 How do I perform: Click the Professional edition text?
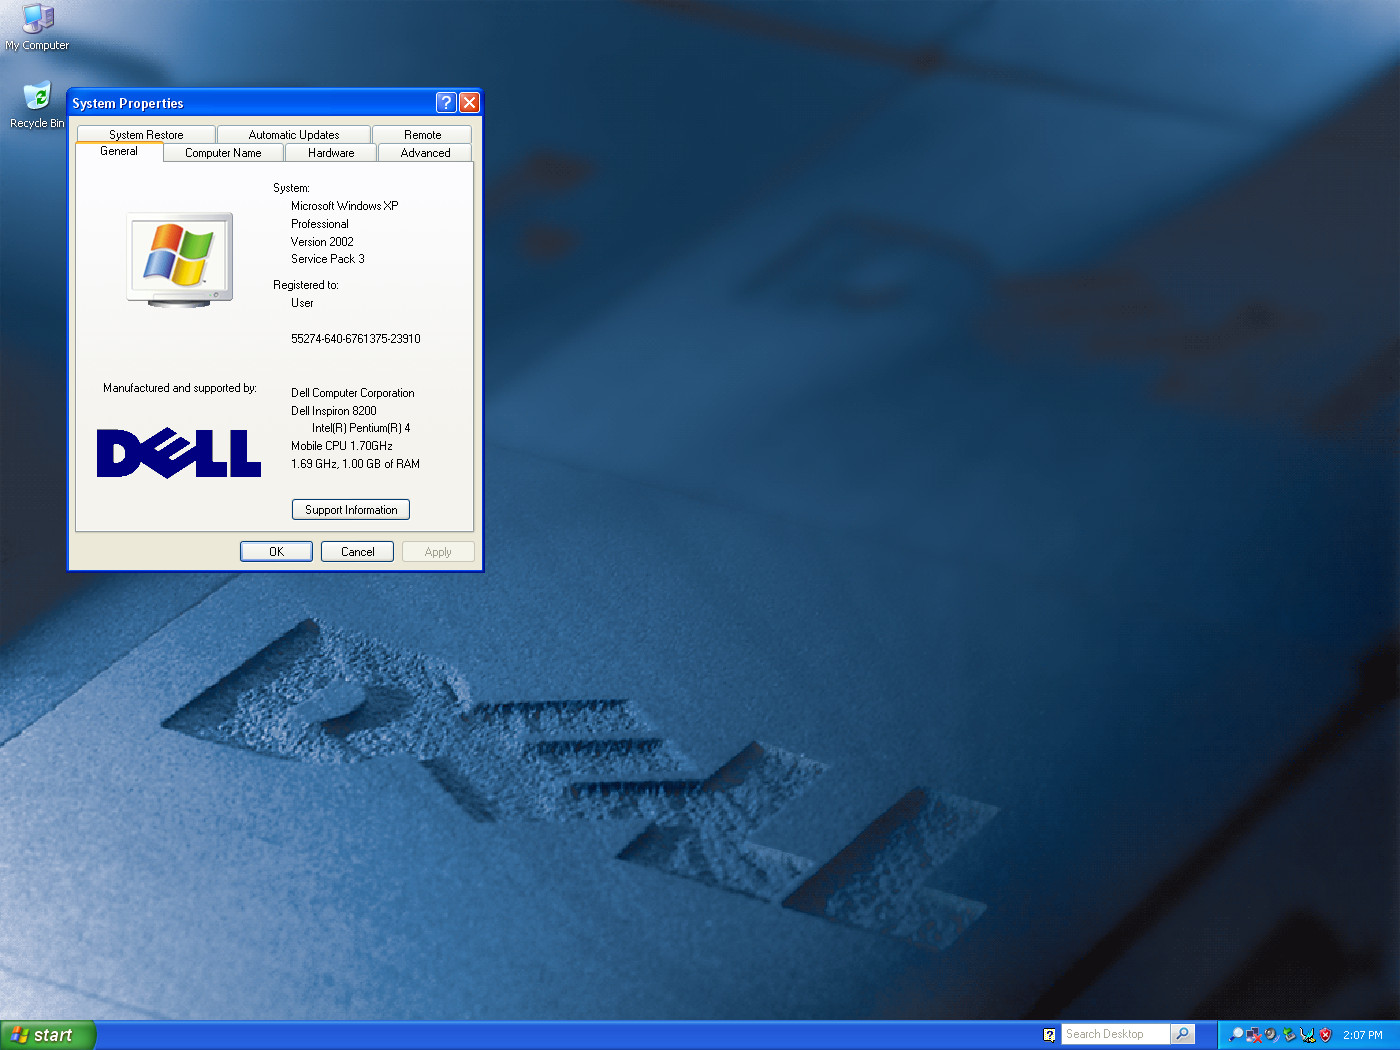point(320,224)
